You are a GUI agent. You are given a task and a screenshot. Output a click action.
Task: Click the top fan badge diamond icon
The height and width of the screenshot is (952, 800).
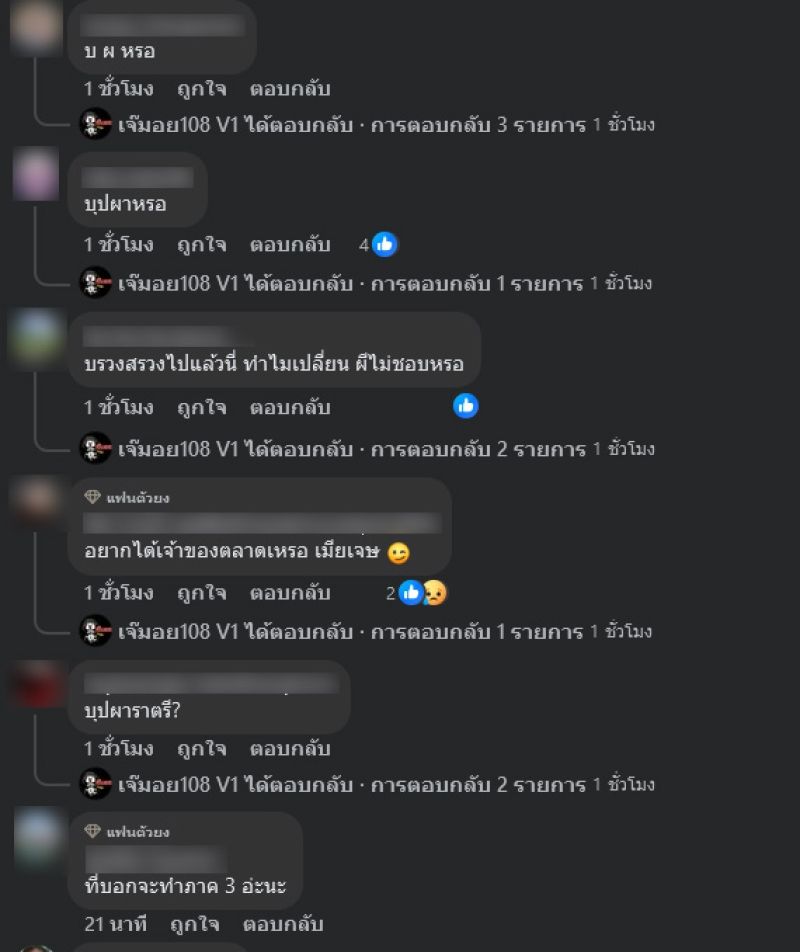pyautogui.click(x=92, y=497)
